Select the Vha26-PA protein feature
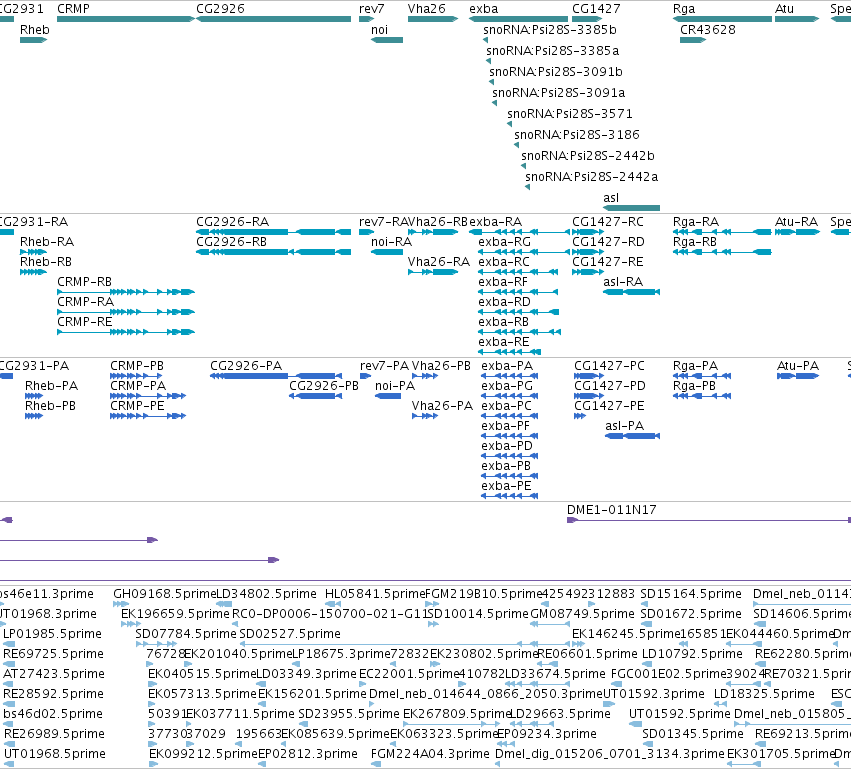851x769 pixels. [x=425, y=416]
